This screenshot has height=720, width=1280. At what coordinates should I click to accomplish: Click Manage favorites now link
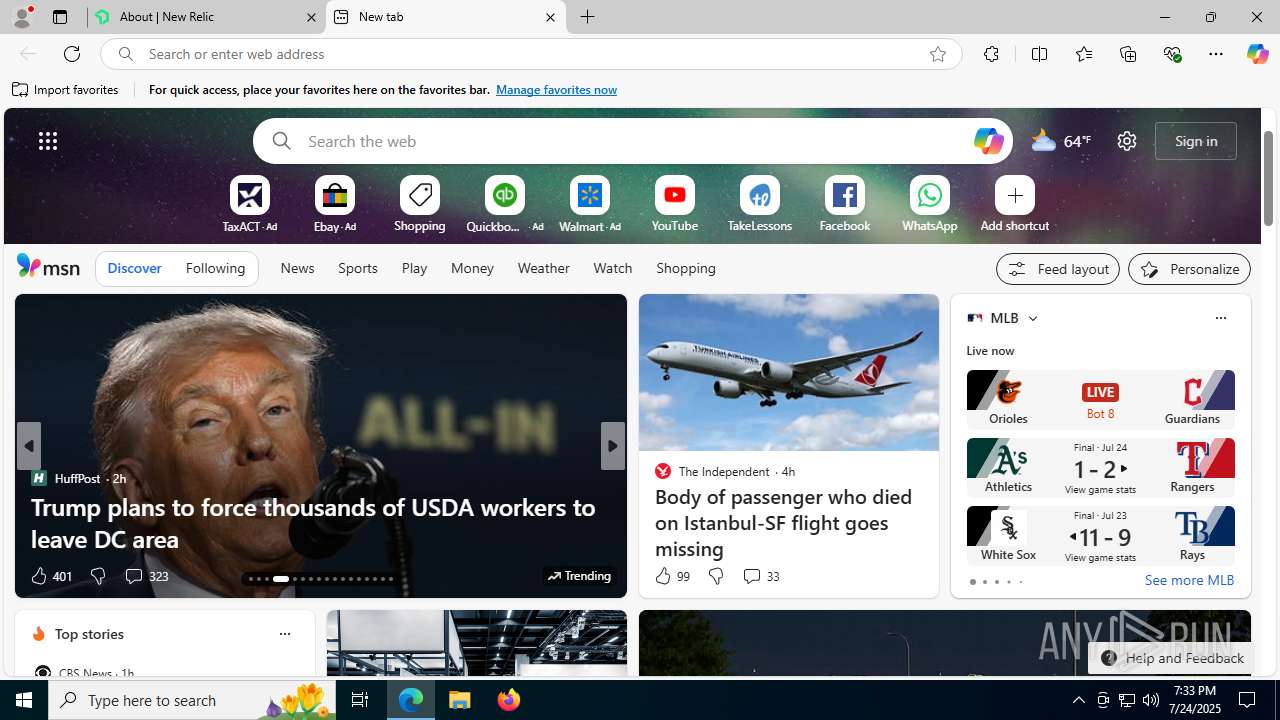pyautogui.click(x=556, y=90)
